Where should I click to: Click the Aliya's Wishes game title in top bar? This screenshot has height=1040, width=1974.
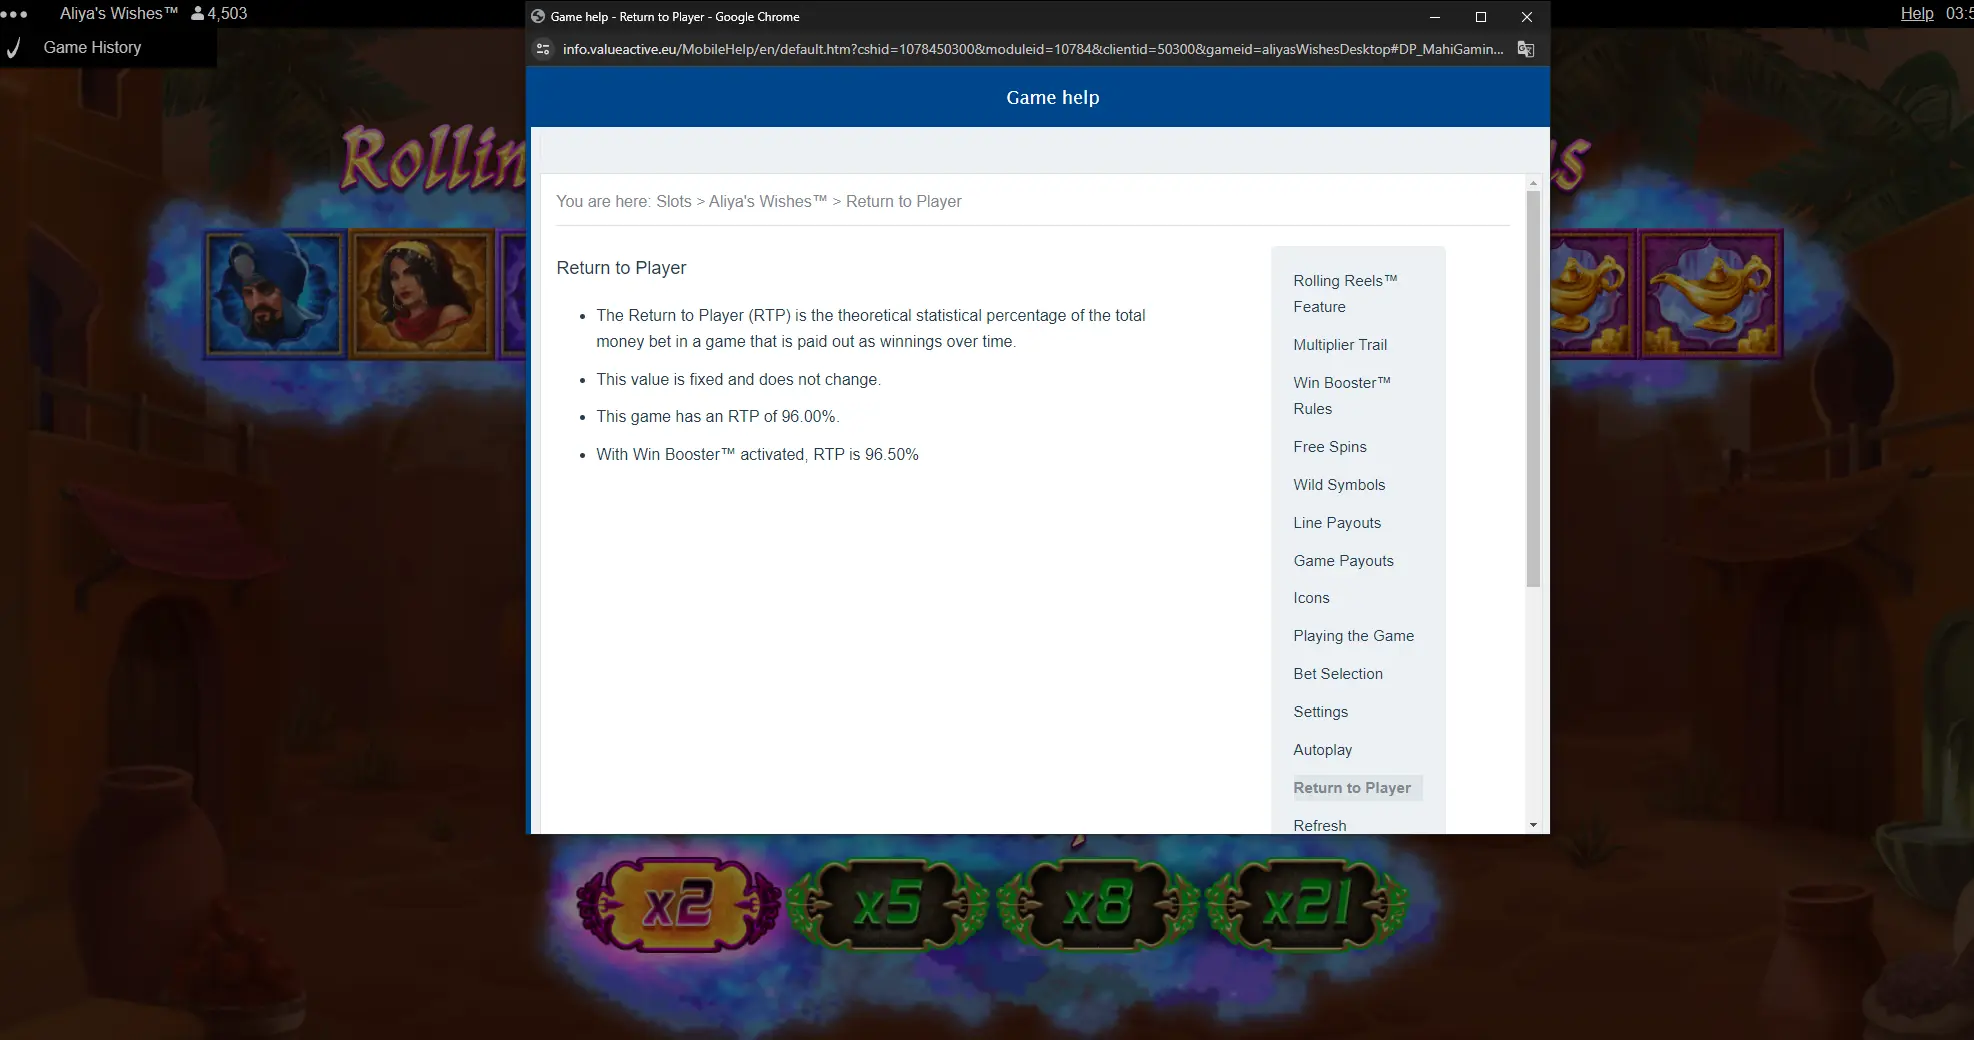[118, 14]
